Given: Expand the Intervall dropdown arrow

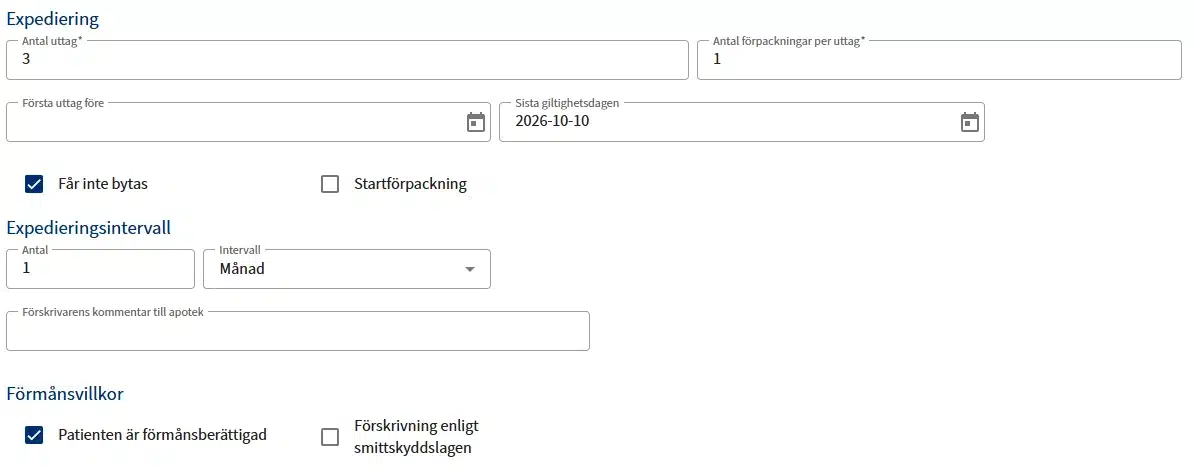Looking at the screenshot, I should (470, 270).
